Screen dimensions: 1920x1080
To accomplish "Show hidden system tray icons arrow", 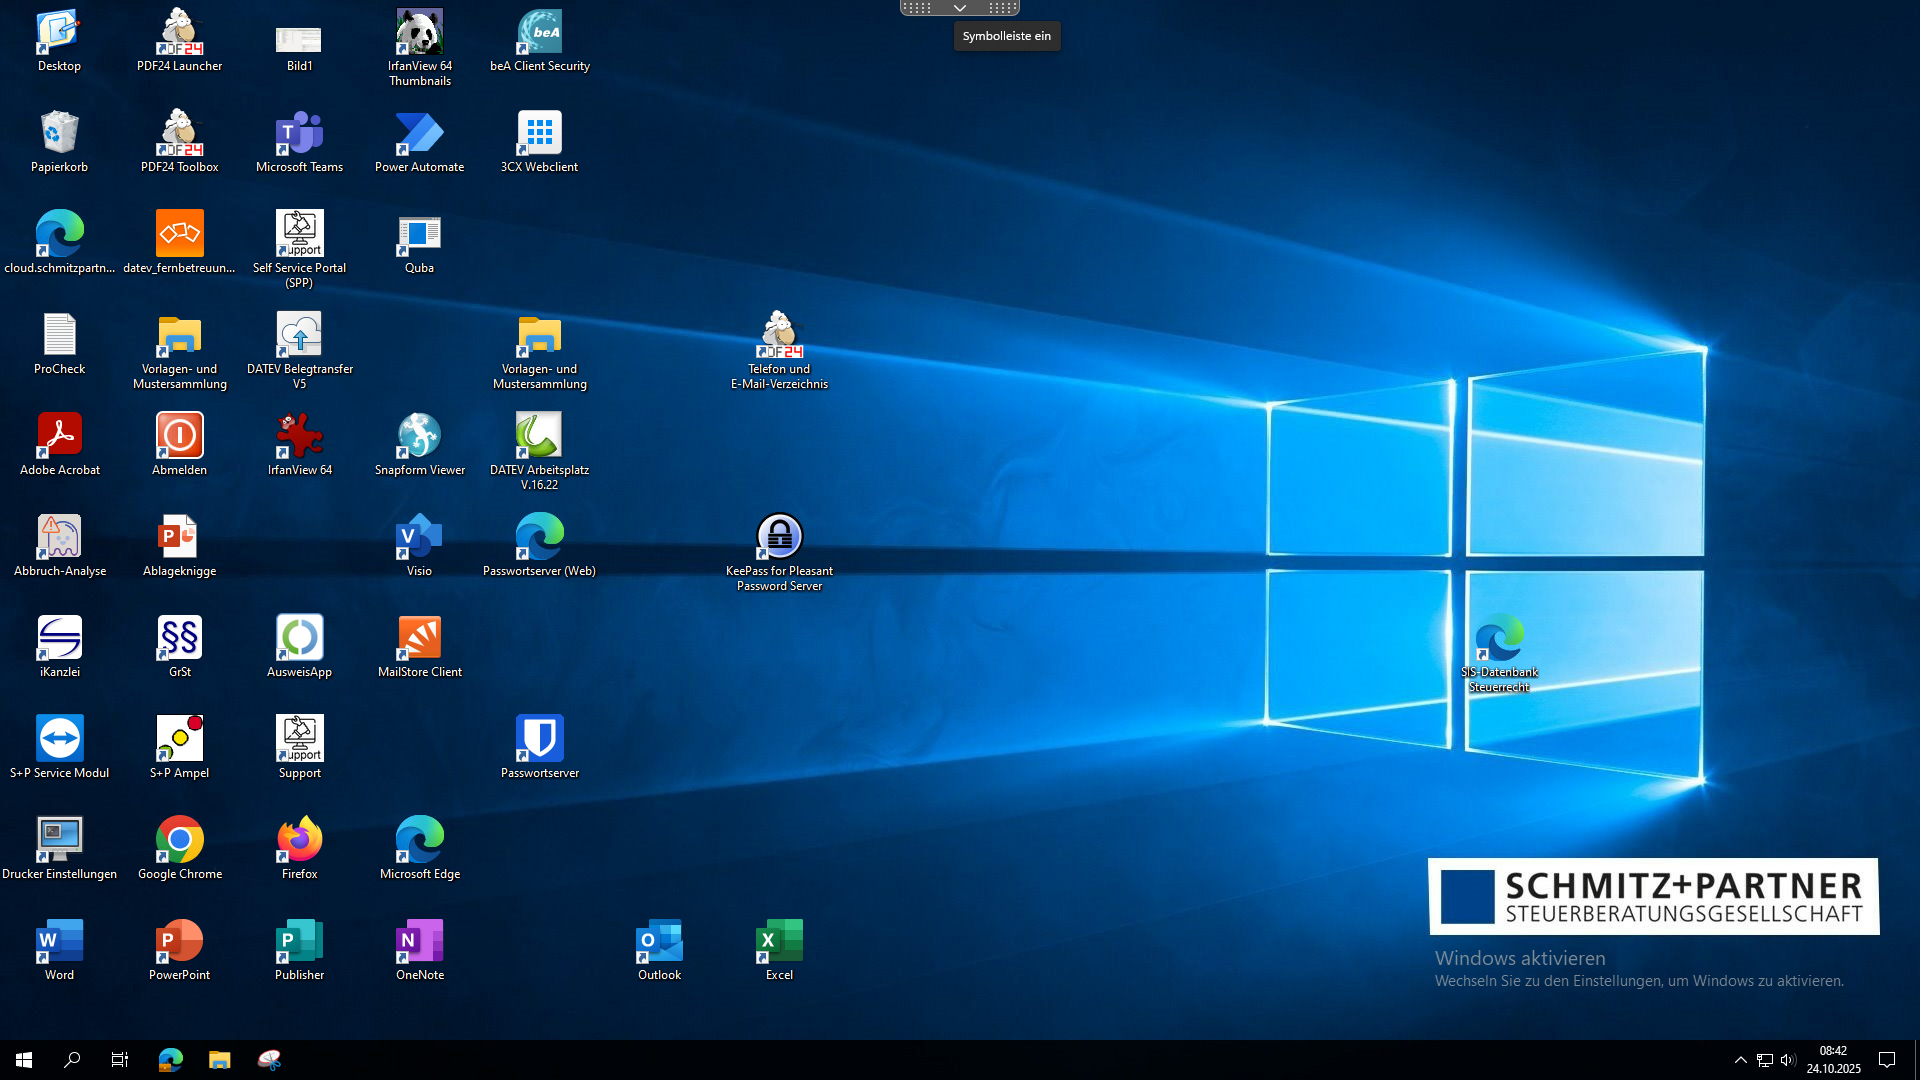I will tap(1740, 1060).
